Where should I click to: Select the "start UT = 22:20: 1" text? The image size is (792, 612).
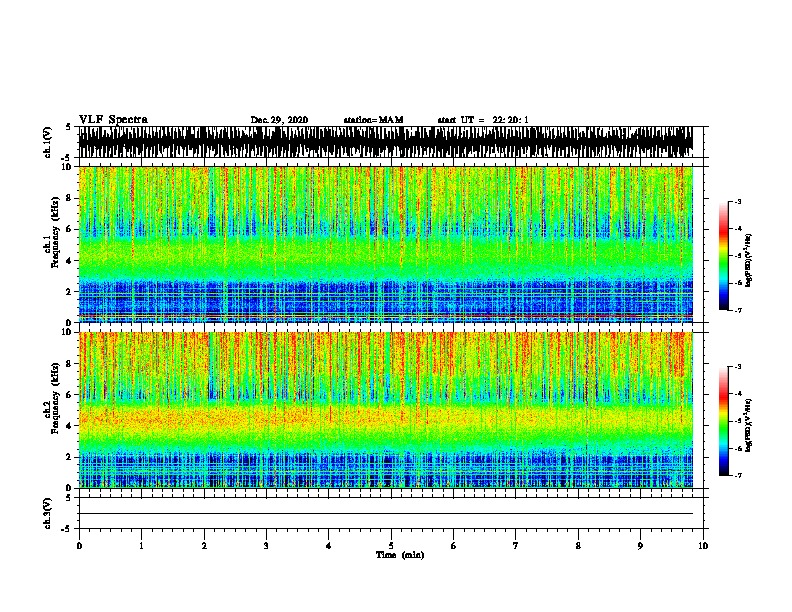483,120
